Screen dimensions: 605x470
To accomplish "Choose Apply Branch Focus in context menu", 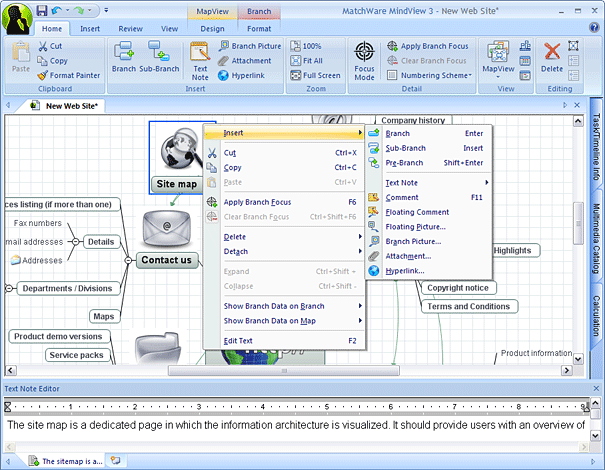I will (285, 202).
